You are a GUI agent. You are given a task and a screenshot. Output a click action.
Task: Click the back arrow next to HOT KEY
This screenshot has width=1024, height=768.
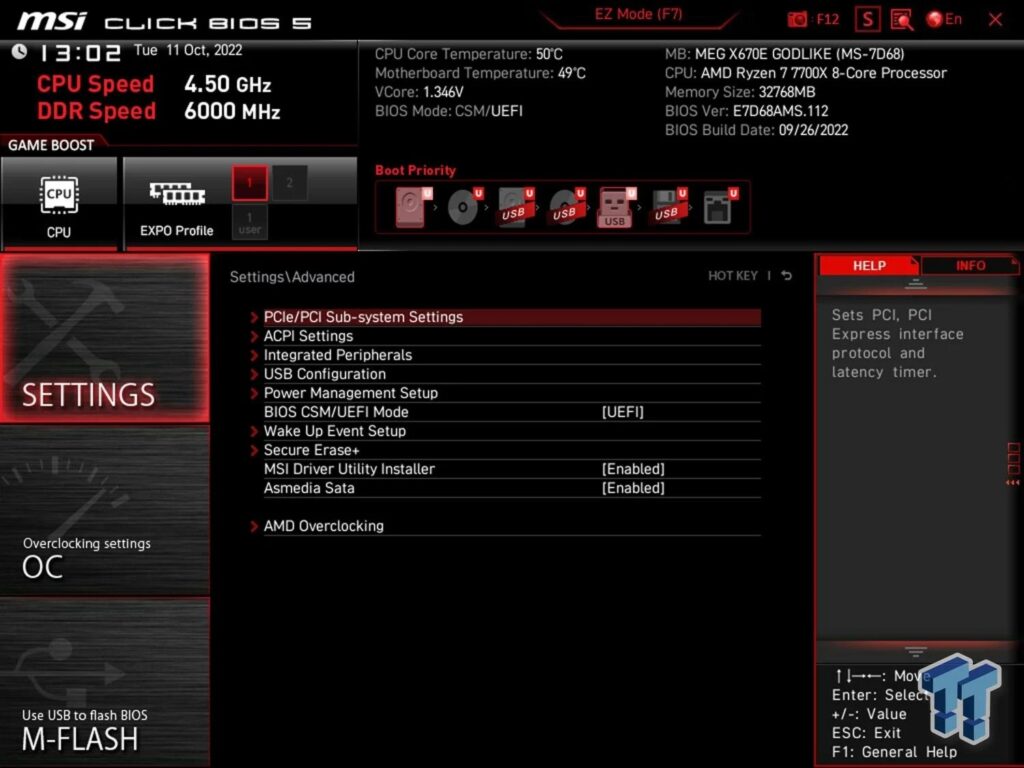tap(787, 276)
